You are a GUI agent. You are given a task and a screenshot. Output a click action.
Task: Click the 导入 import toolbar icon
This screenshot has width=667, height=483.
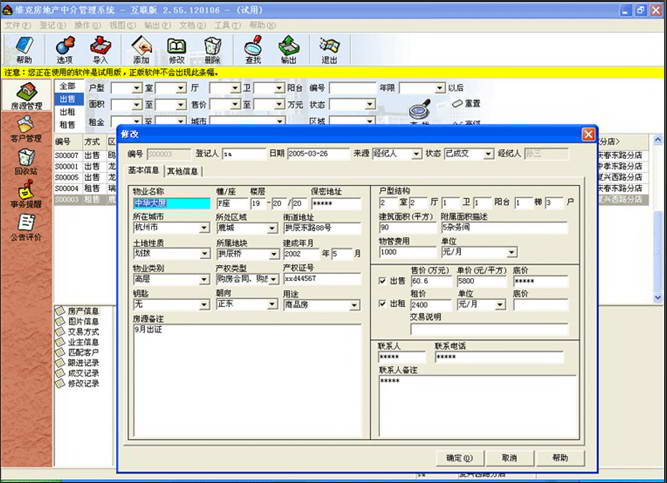tap(100, 49)
